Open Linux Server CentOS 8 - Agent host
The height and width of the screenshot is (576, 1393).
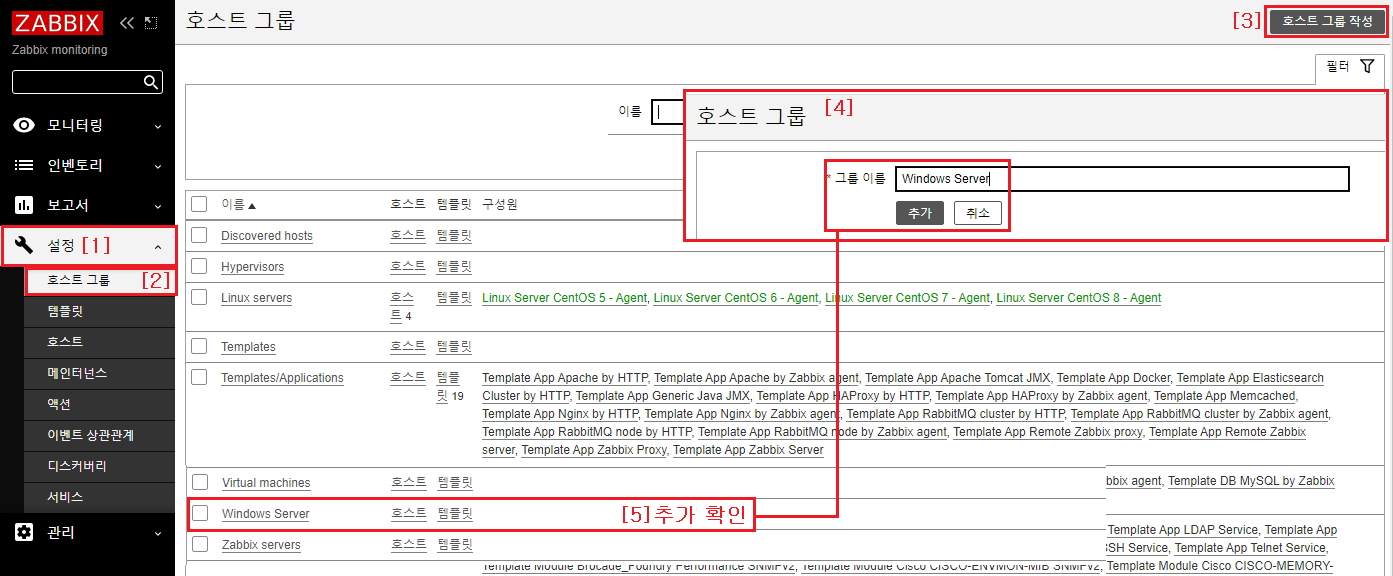coord(1079,298)
